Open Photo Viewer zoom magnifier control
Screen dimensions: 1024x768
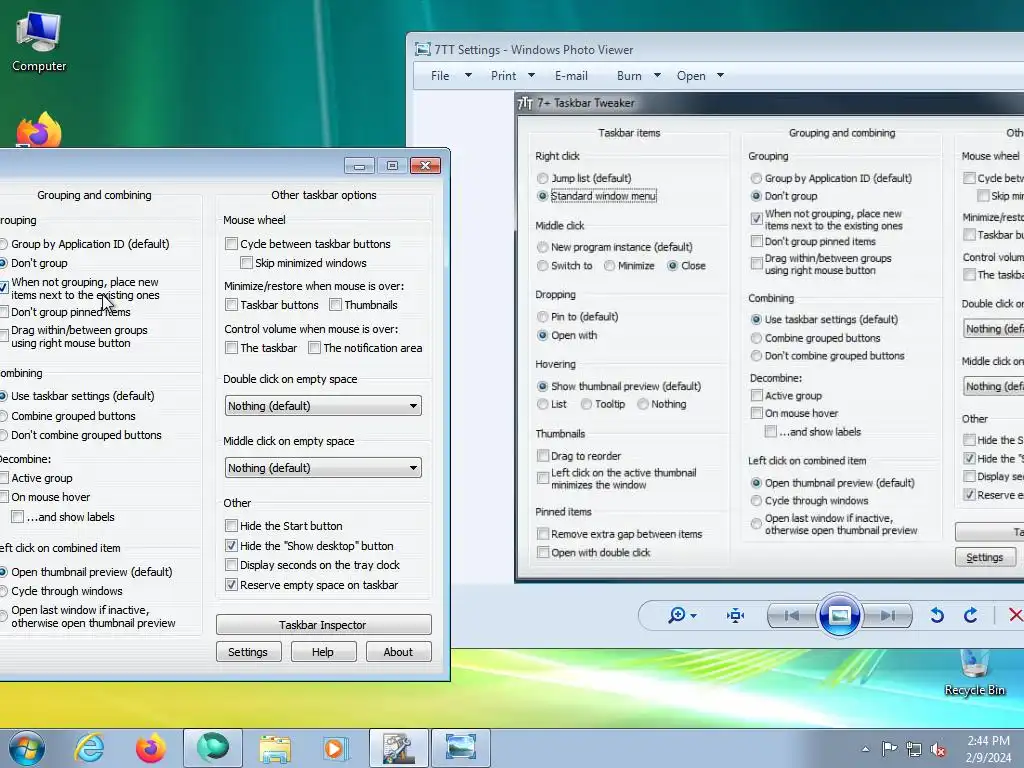coord(676,615)
